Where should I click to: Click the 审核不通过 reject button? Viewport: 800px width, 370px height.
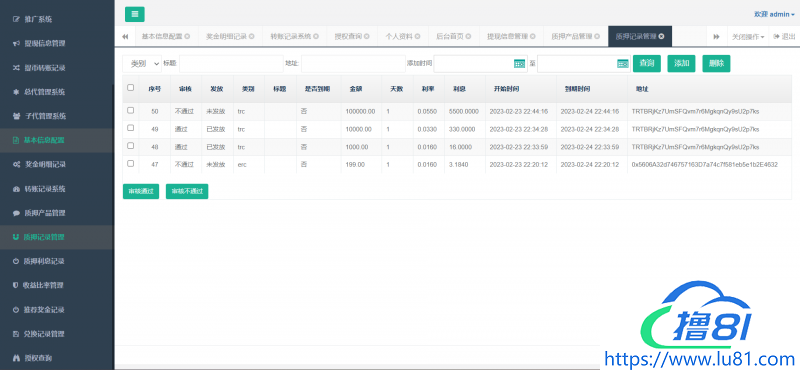(x=187, y=191)
